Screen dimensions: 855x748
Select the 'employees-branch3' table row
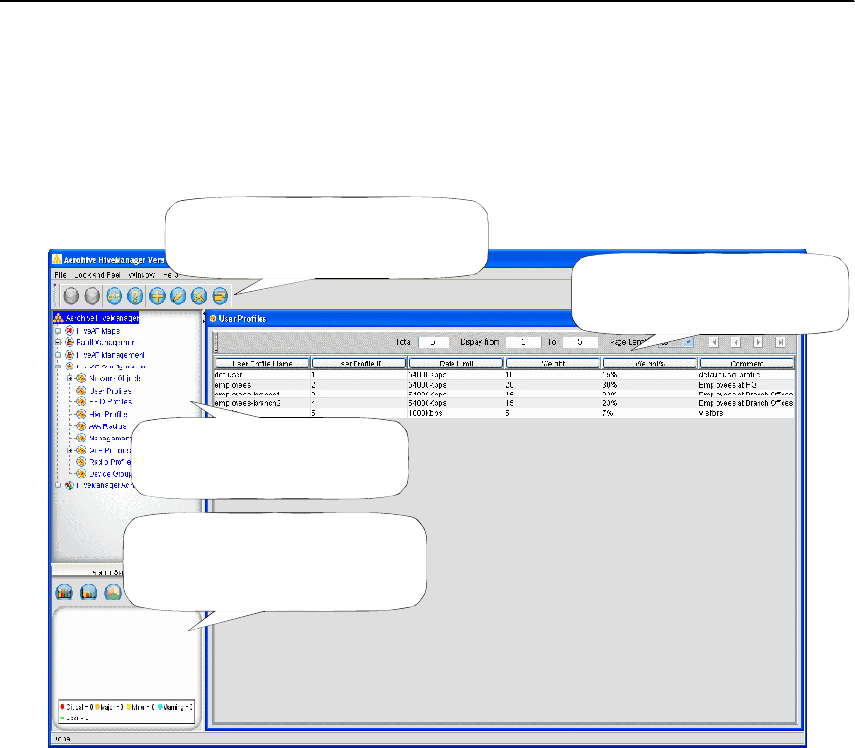[504, 403]
